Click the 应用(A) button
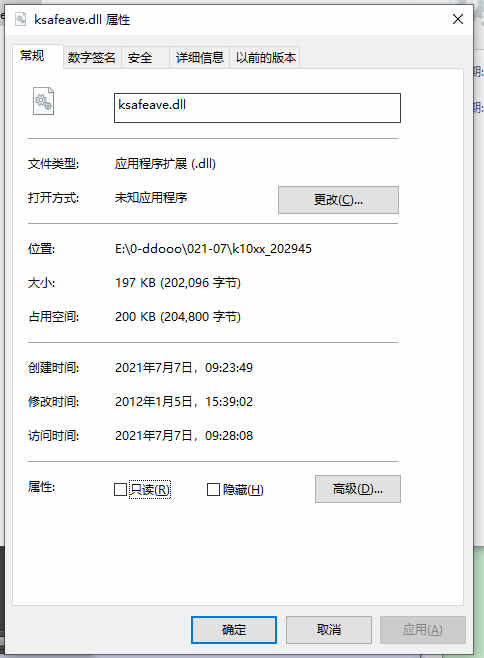This screenshot has width=484, height=658. (423, 629)
